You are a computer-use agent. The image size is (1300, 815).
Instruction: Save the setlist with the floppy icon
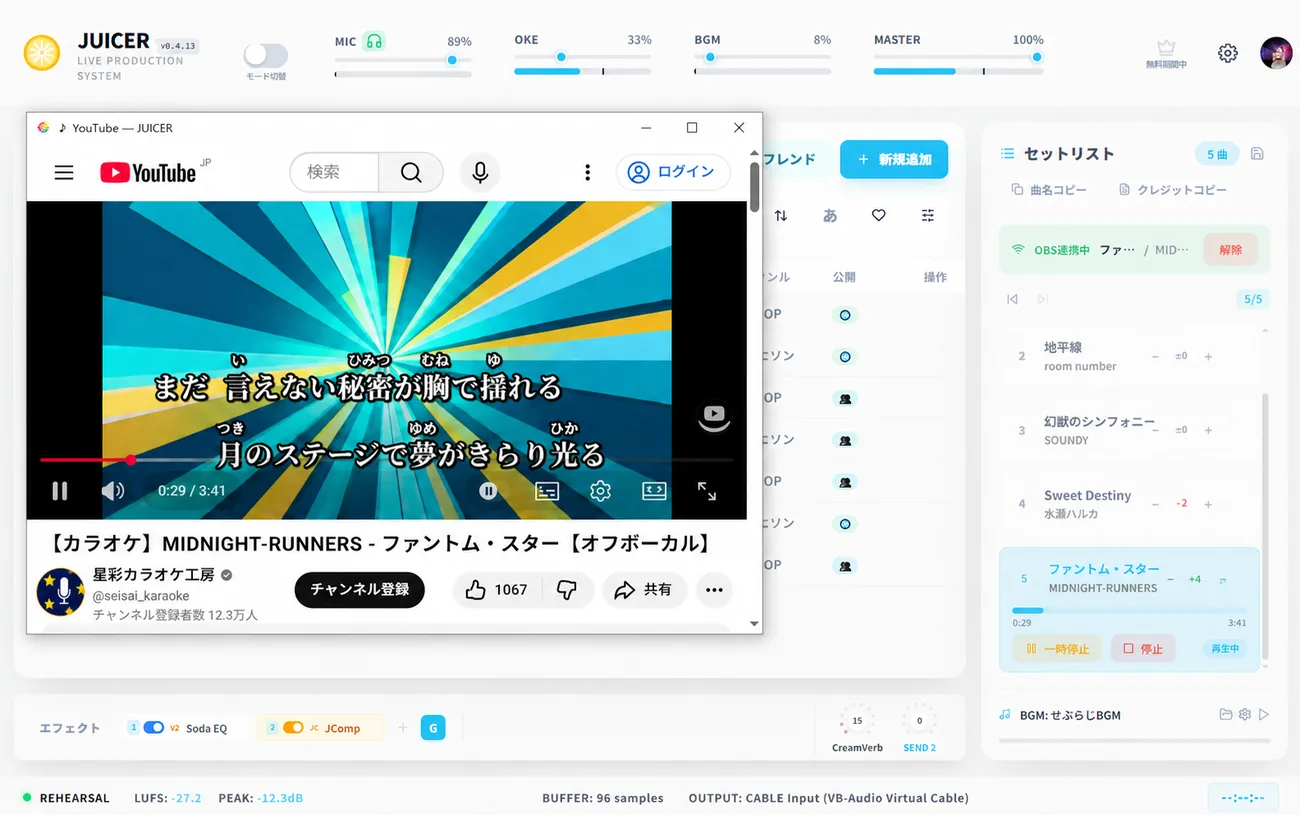click(1257, 153)
